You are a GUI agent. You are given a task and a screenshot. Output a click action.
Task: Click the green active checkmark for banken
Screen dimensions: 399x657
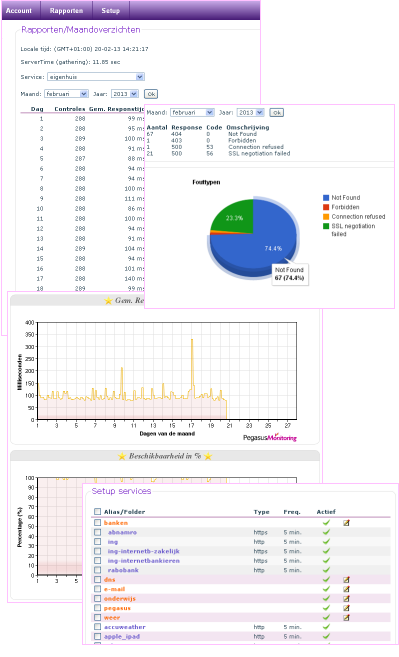pos(326,522)
